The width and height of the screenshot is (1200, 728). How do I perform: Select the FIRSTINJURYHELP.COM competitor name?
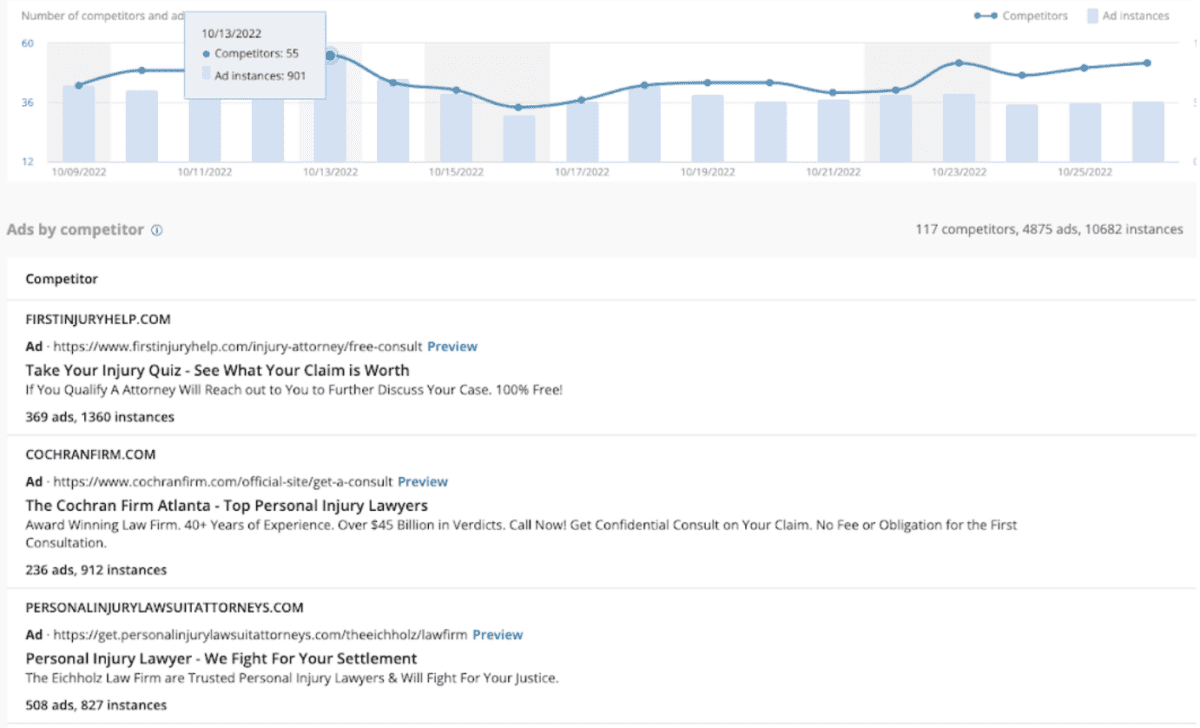tap(98, 319)
